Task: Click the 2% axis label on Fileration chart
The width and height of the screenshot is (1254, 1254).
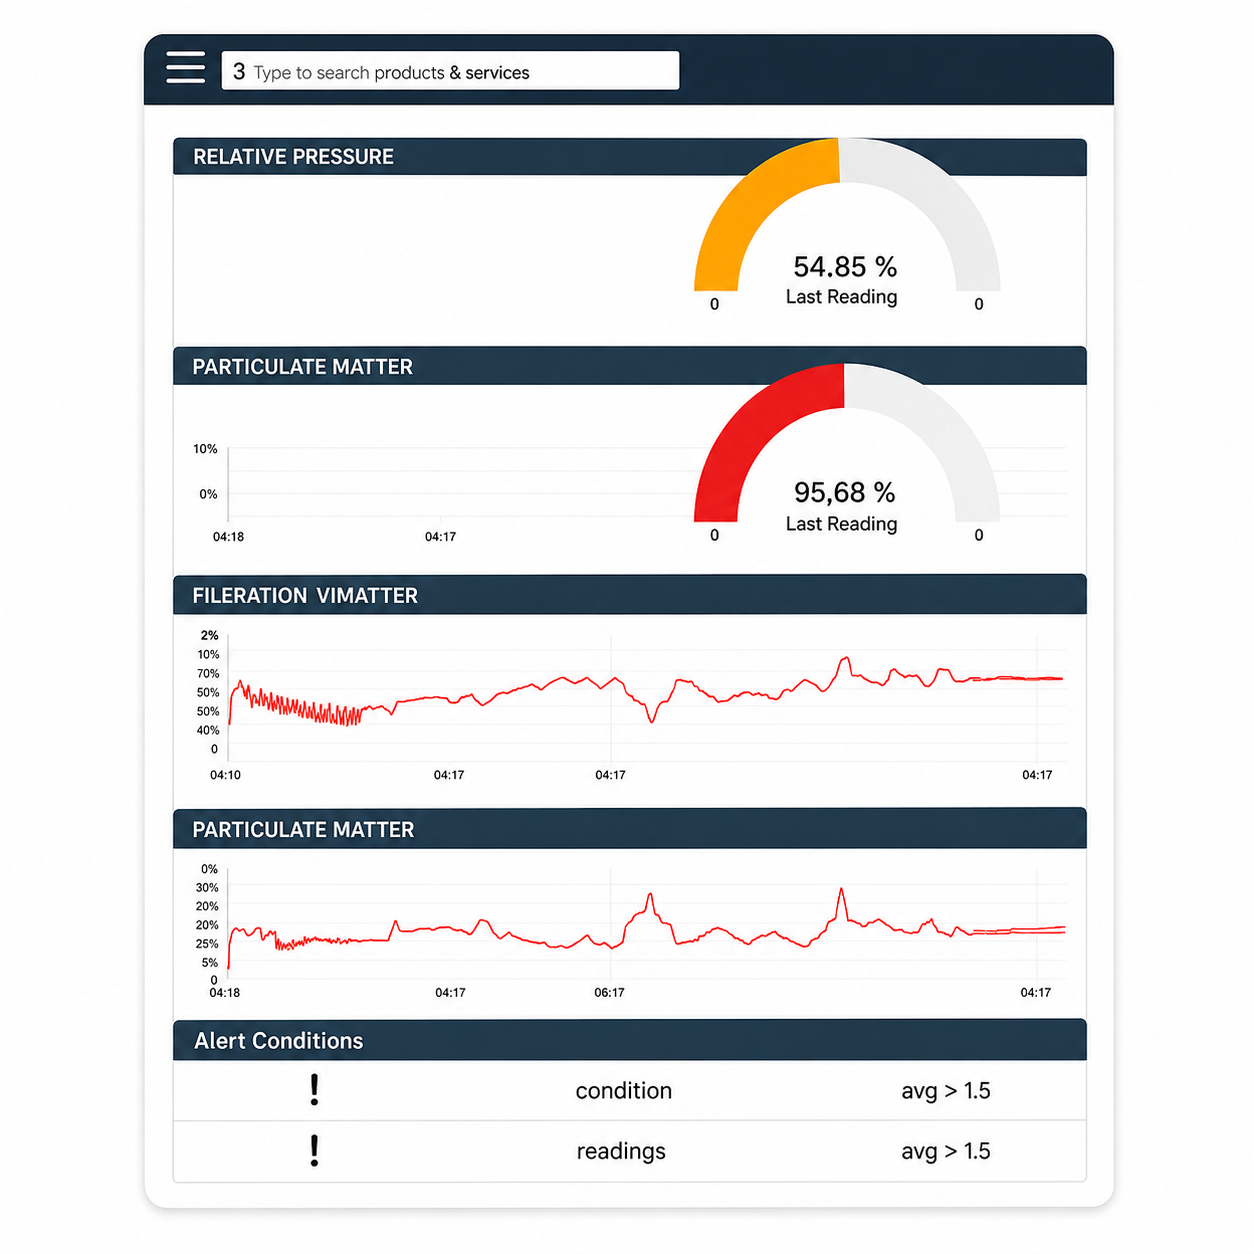Action: click(209, 635)
